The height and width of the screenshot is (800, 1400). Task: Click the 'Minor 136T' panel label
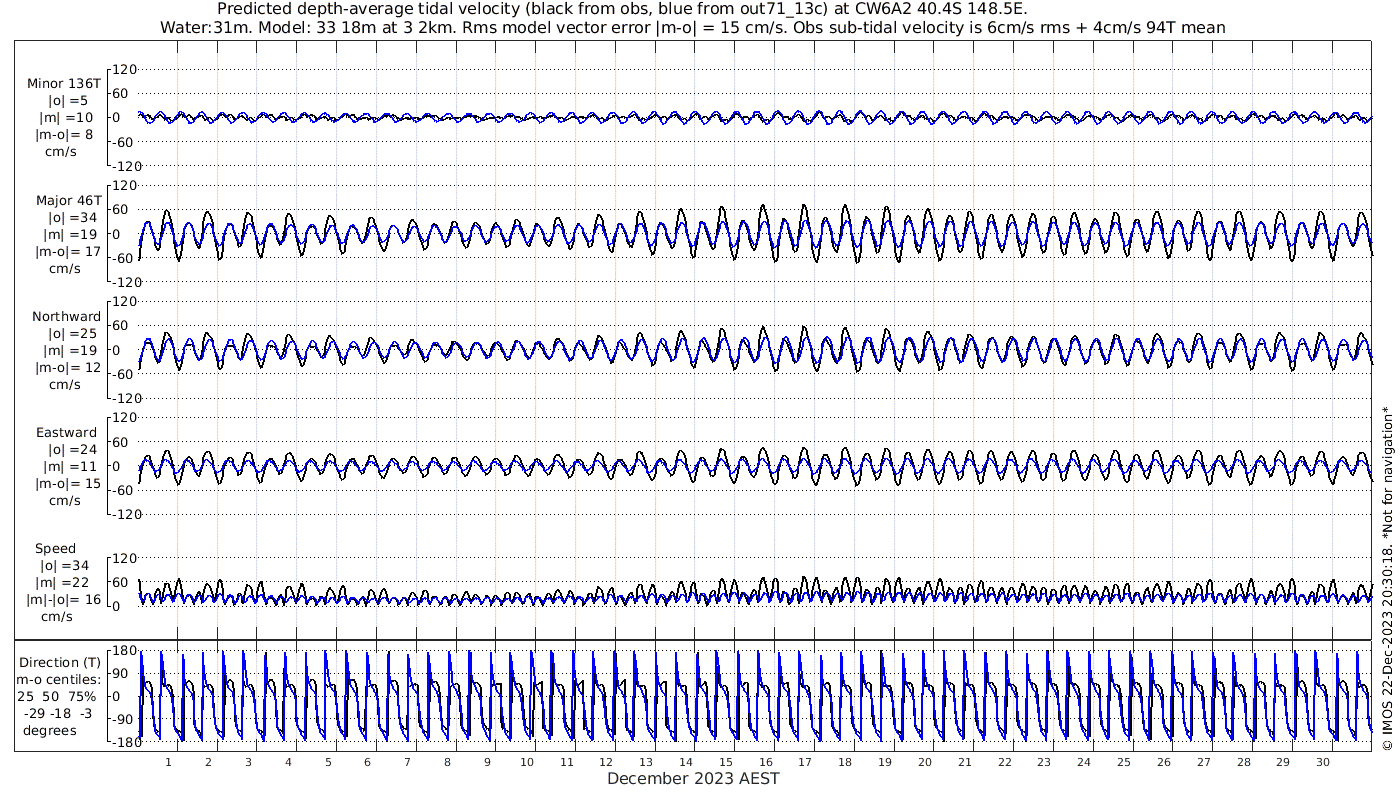click(64, 84)
